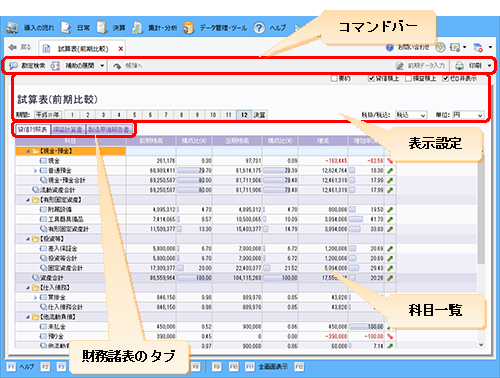Screen dimensions: 500x378
Task: Switch to the 損益計算書 tab
Action: click(68, 129)
